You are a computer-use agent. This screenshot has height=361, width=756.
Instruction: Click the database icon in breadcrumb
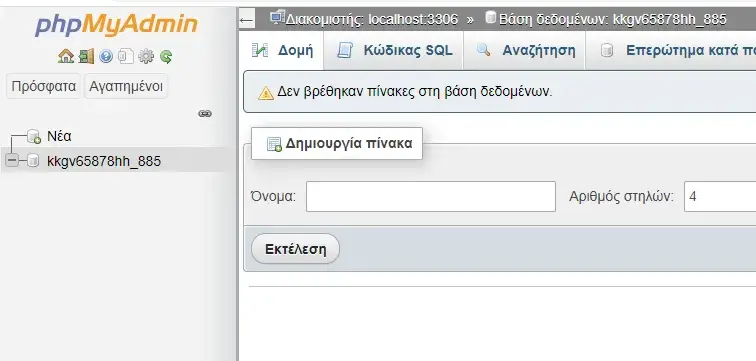pyautogui.click(x=491, y=17)
